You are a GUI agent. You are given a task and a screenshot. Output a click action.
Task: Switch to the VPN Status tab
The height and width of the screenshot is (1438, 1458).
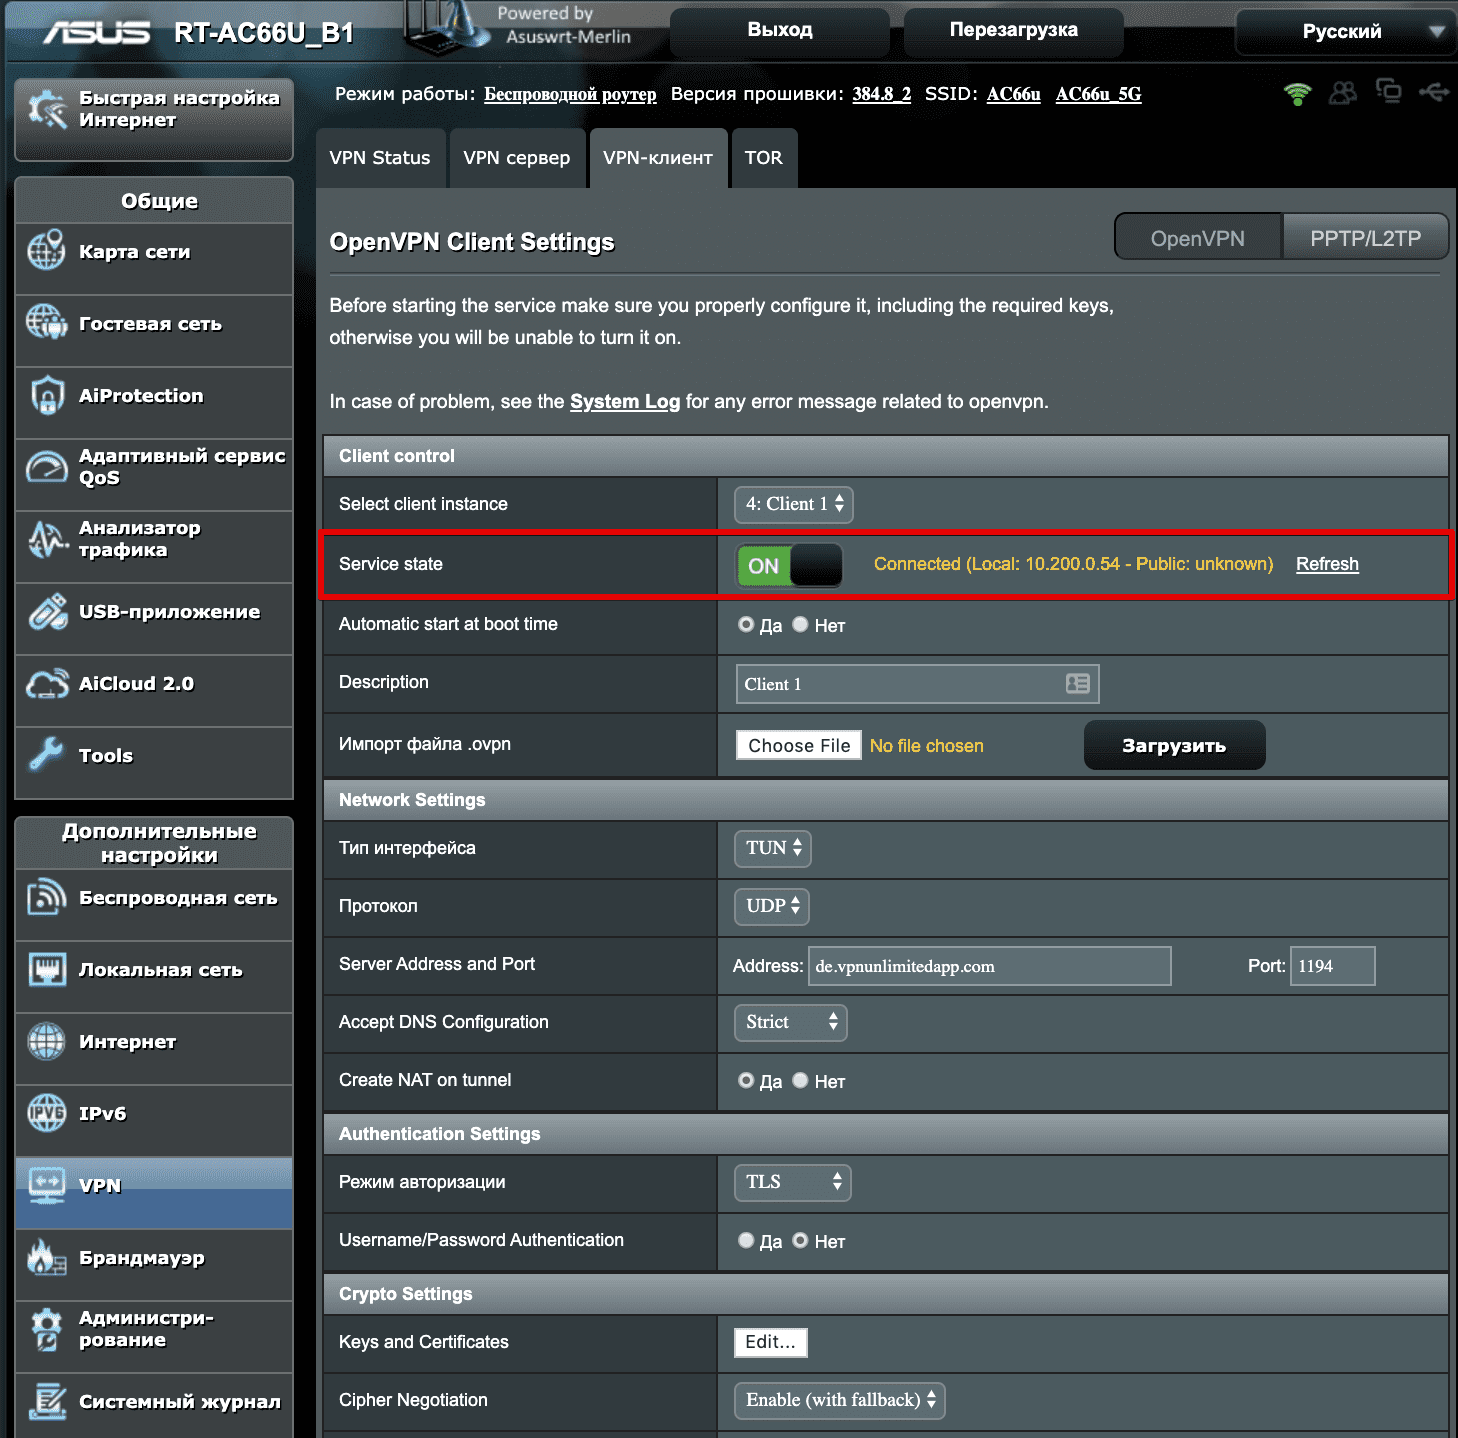(380, 158)
